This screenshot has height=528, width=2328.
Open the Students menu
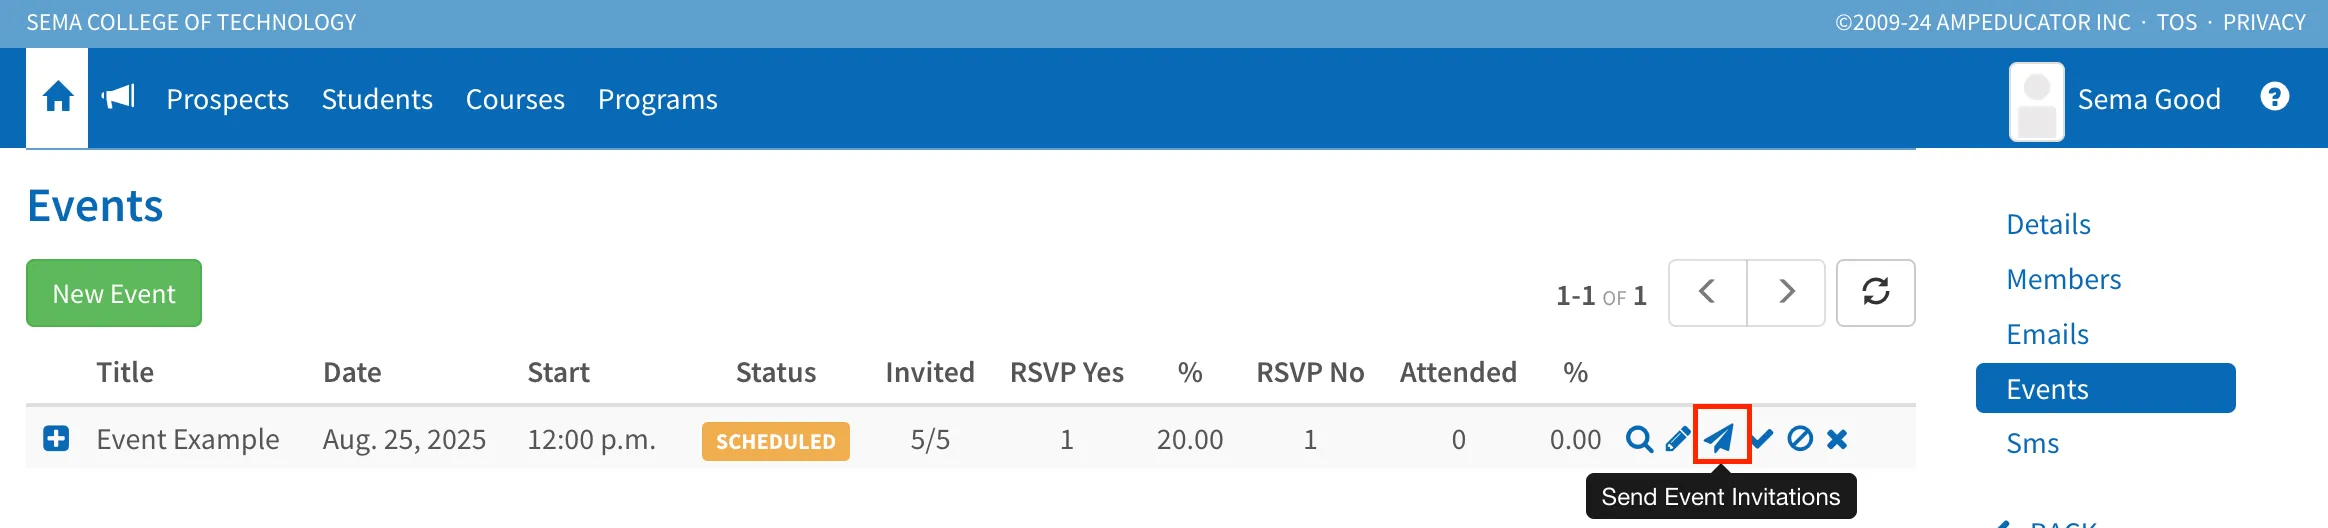coord(377,99)
